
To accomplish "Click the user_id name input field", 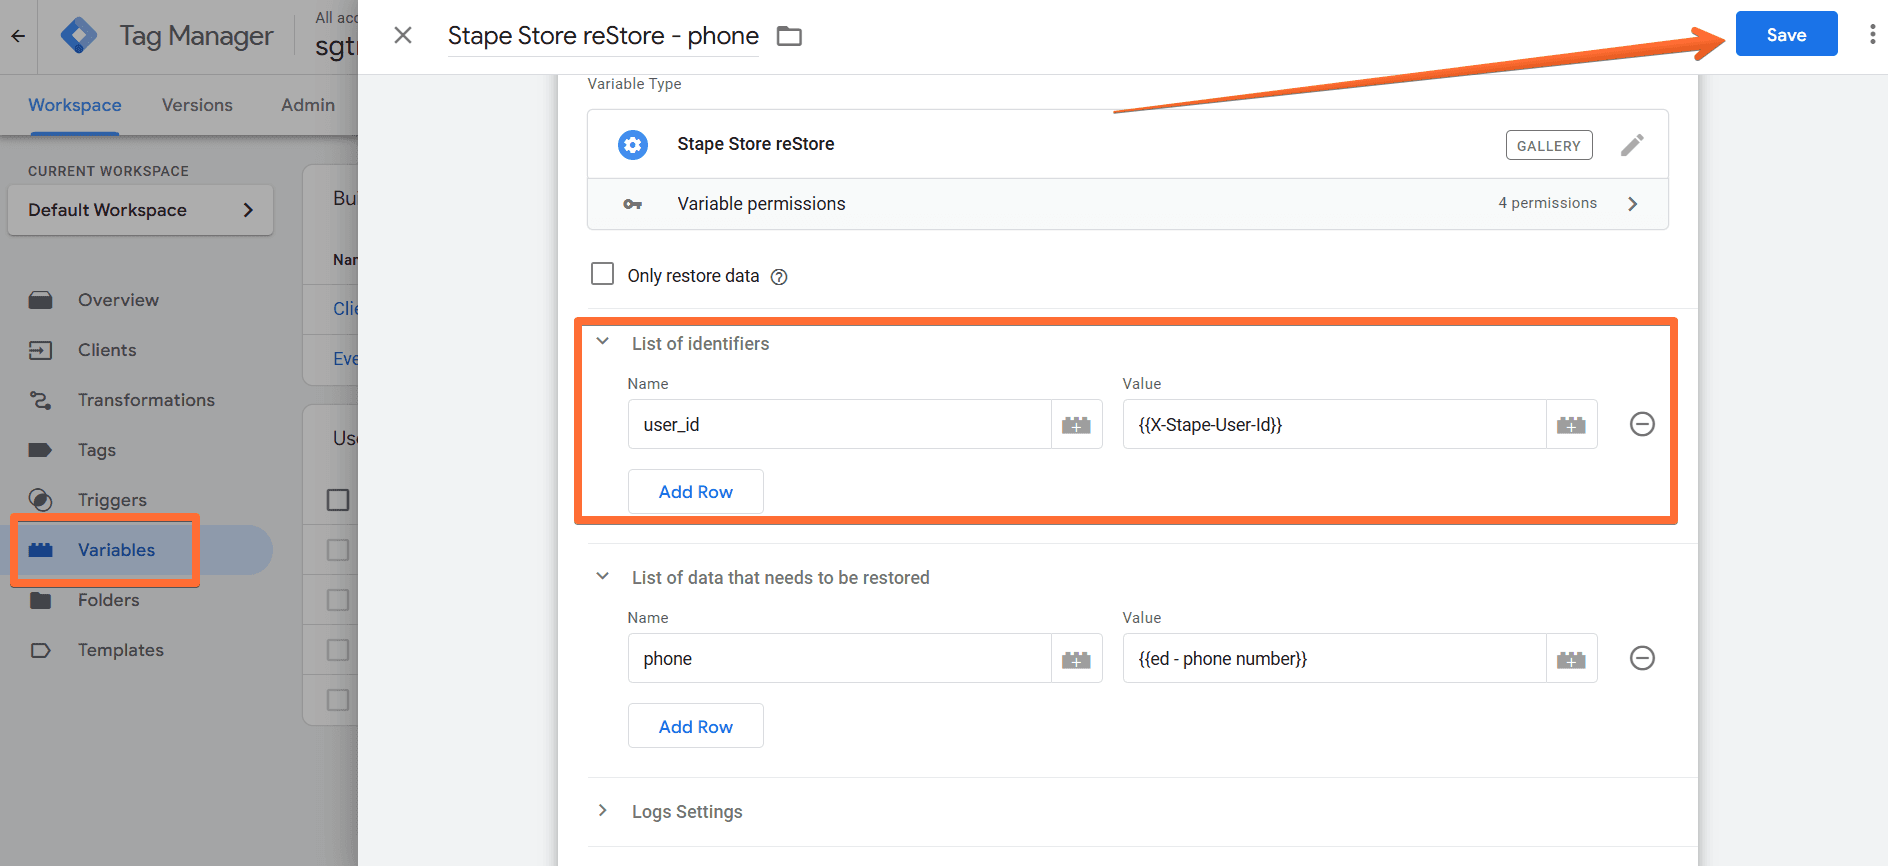I will point(839,424).
